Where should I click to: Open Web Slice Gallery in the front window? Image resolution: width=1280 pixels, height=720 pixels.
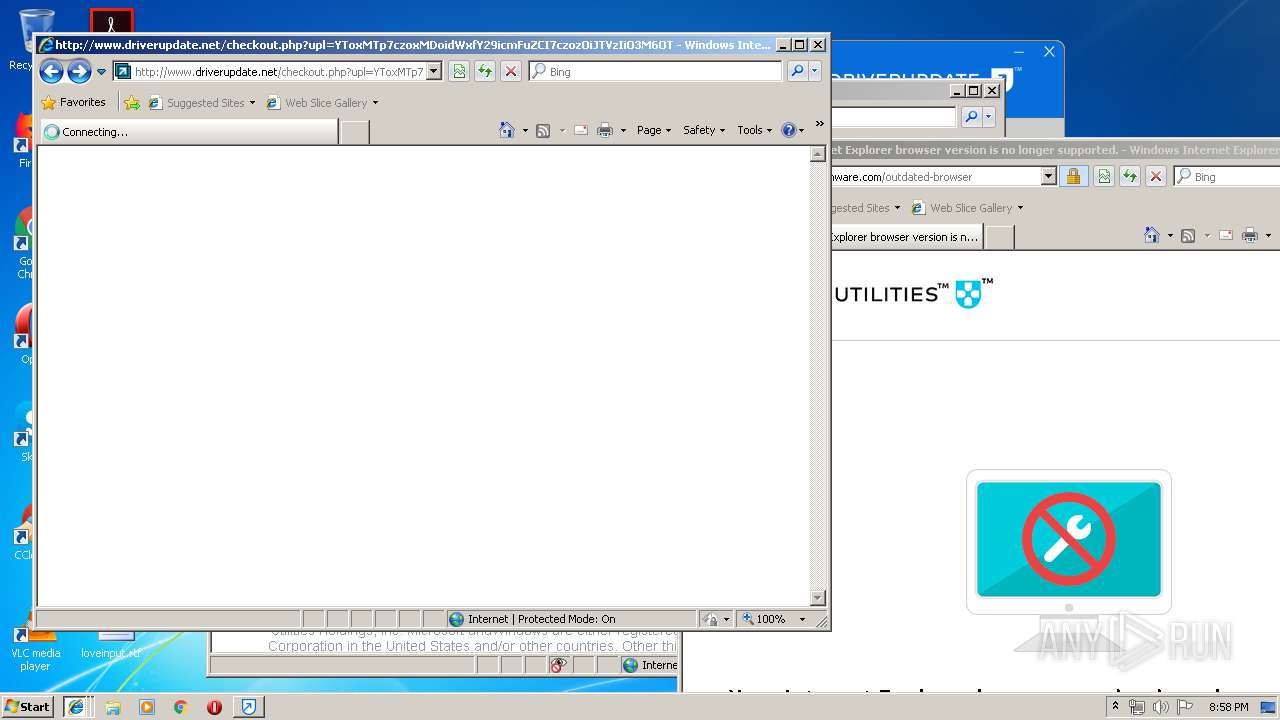[322, 102]
